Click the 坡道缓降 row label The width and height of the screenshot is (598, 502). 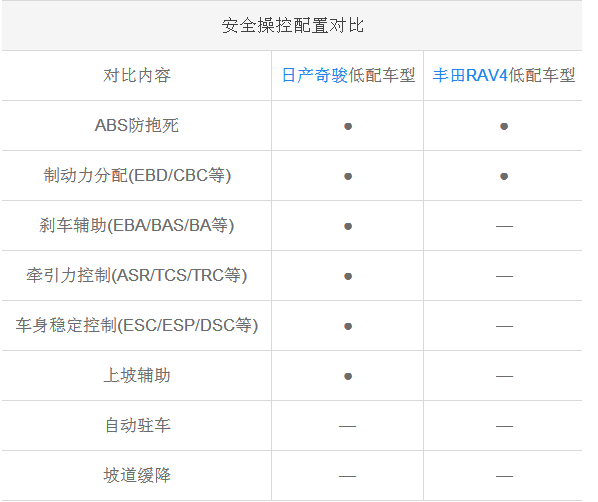(x=137, y=475)
